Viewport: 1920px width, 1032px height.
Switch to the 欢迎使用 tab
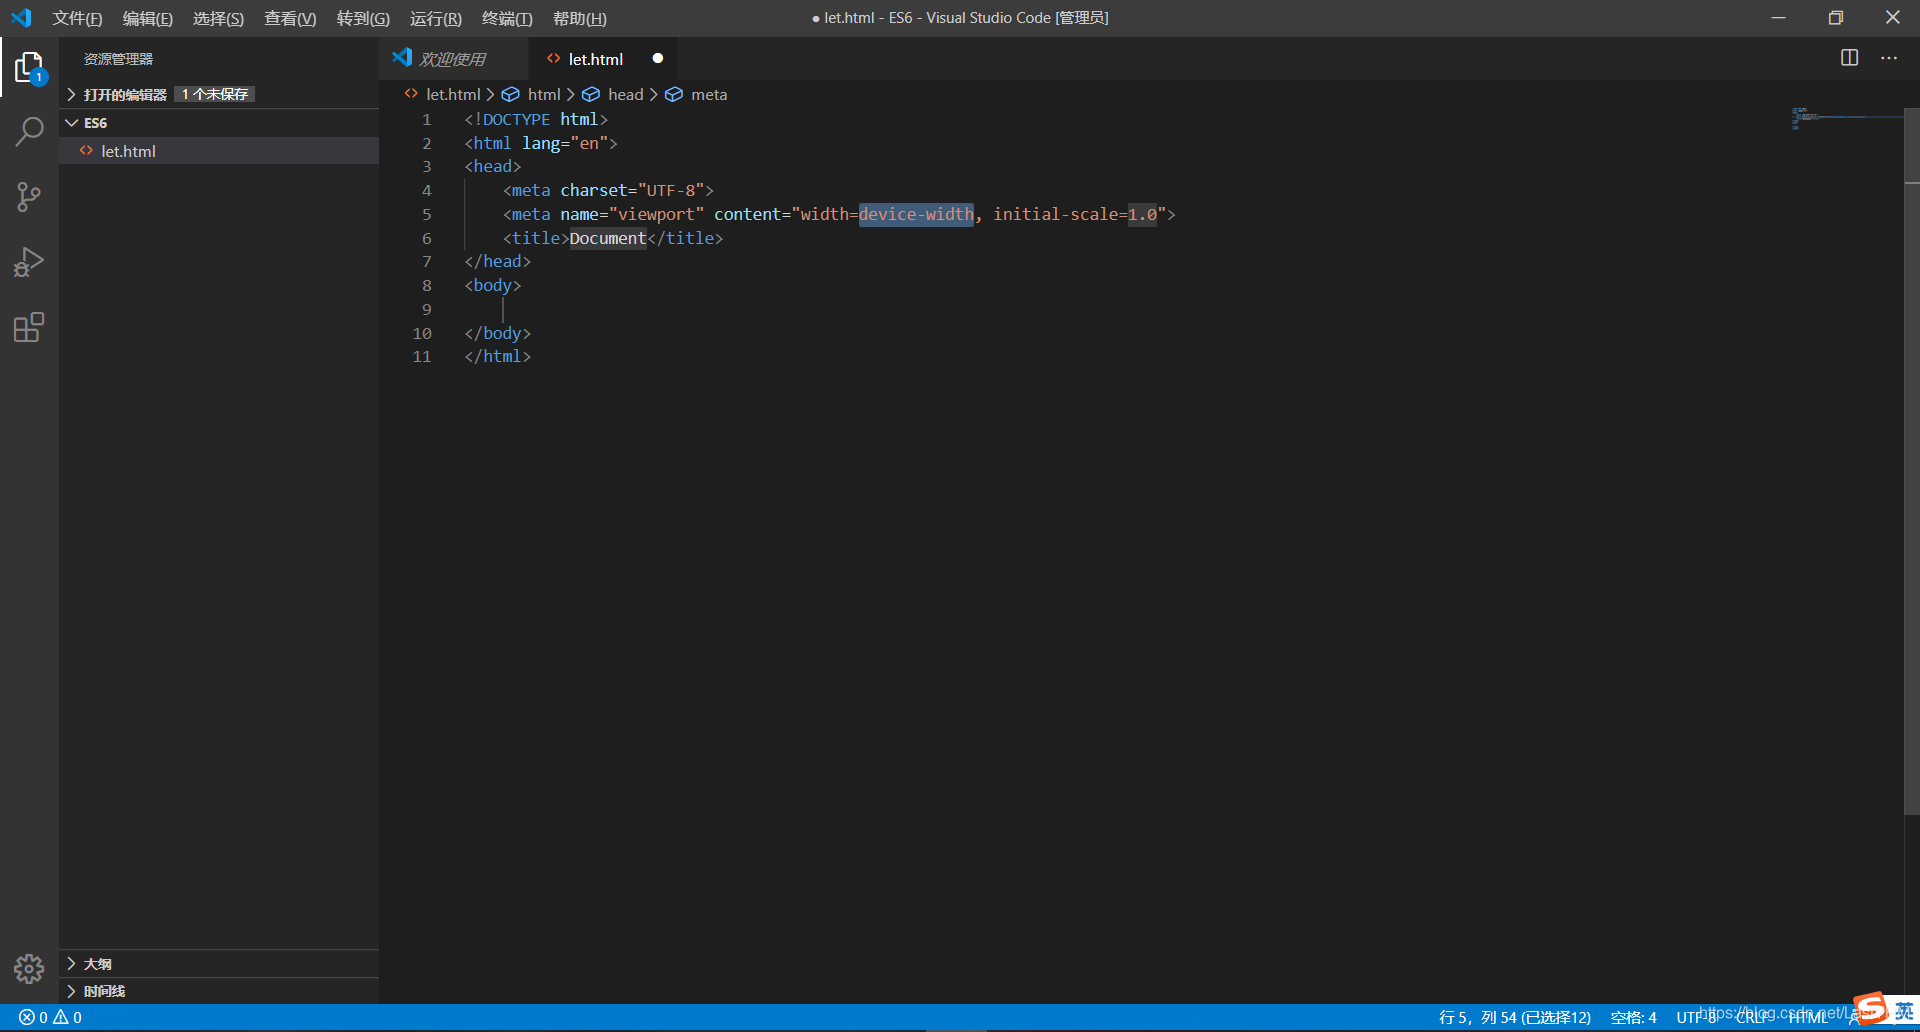[x=453, y=59]
